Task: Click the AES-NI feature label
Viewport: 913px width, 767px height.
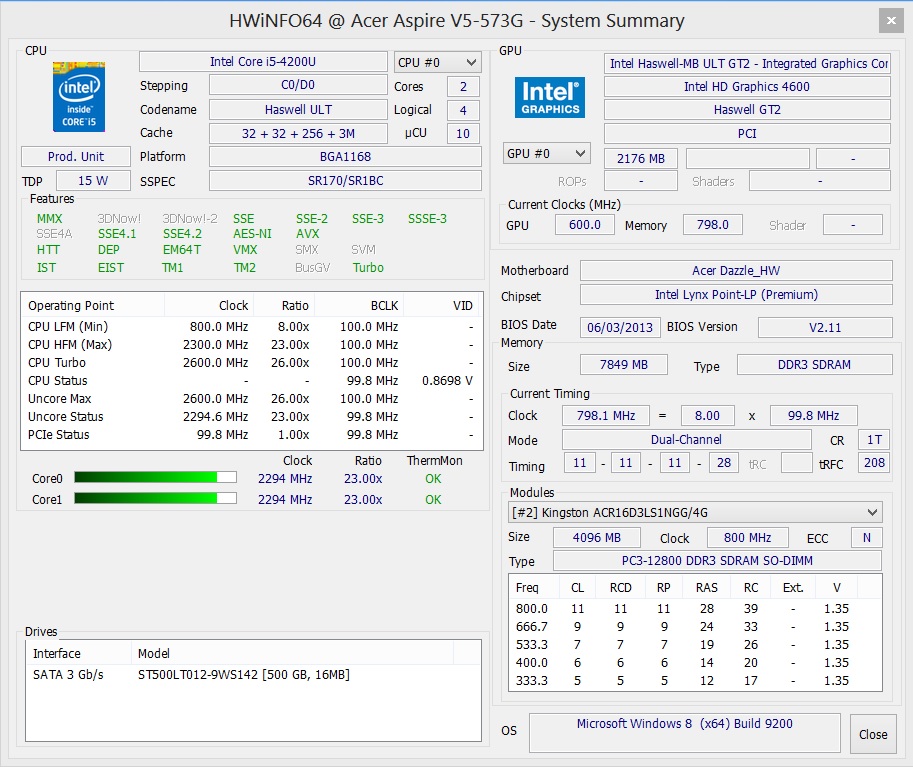Action: (x=252, y=234)
